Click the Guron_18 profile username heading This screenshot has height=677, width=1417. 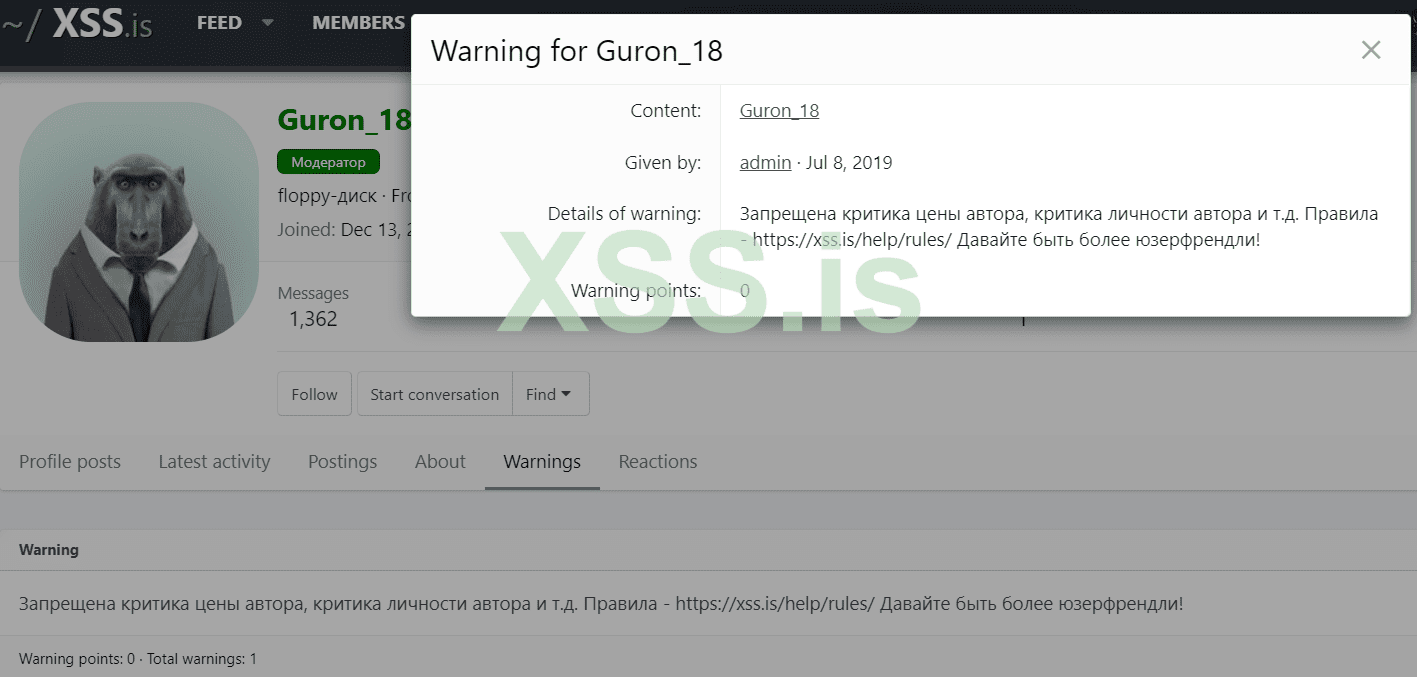[344, 119]
